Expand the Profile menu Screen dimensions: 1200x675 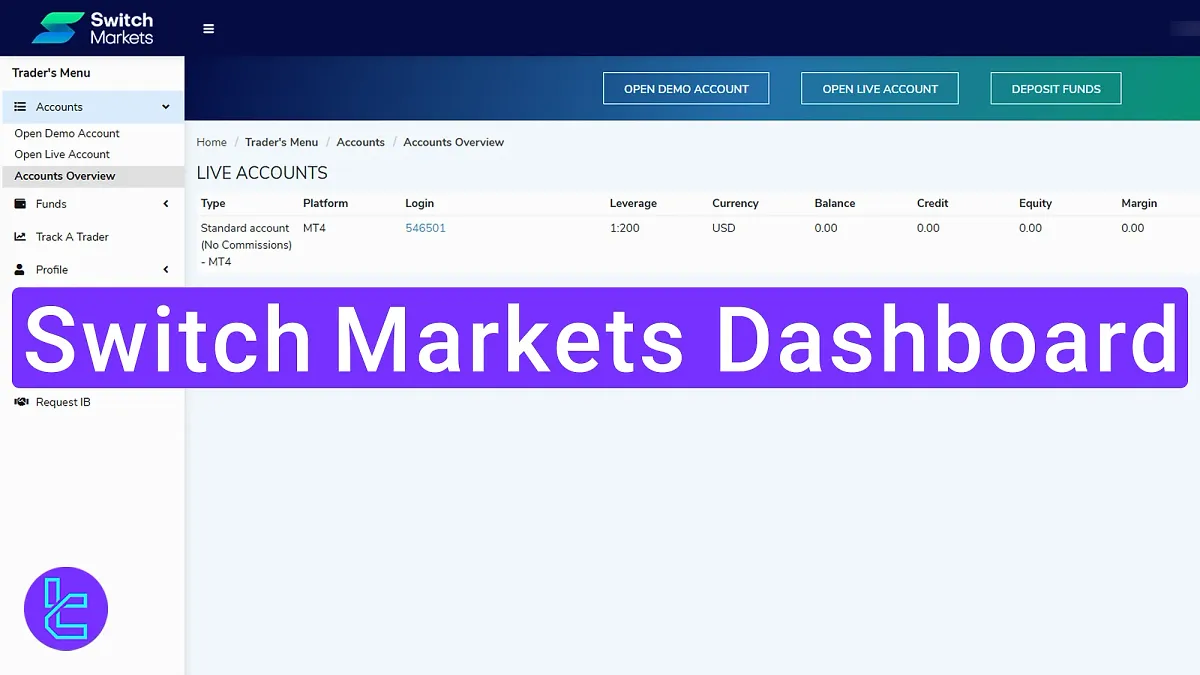click(165, 269)
